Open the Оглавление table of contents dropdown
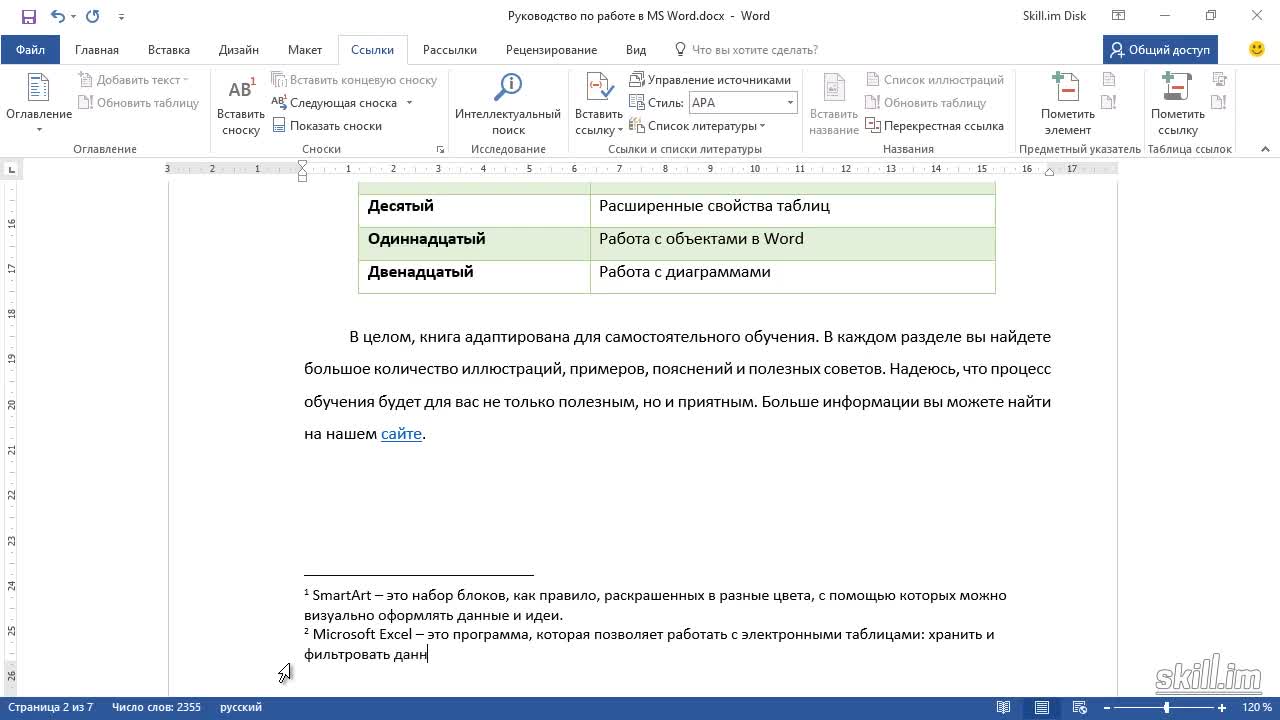The height and width of the screenshot is (720, 1280). pyautogui.click(x=39, y=103)
